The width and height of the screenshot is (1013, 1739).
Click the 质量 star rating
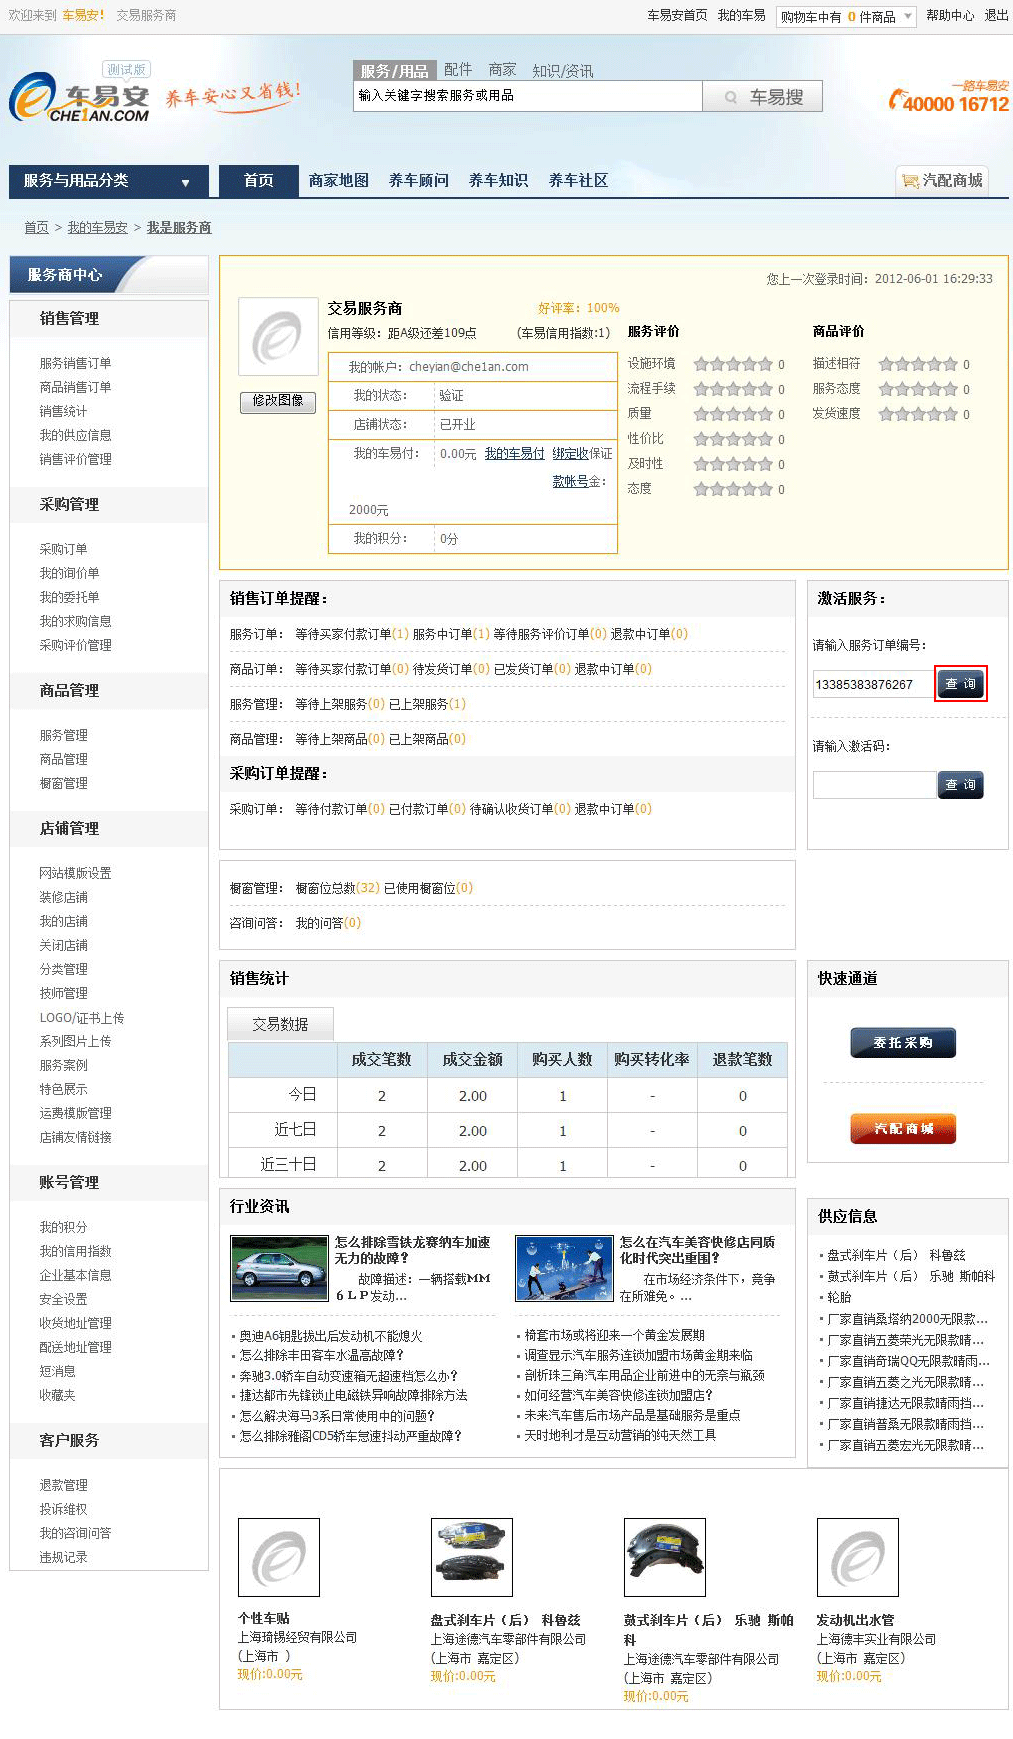click(733, 415)
